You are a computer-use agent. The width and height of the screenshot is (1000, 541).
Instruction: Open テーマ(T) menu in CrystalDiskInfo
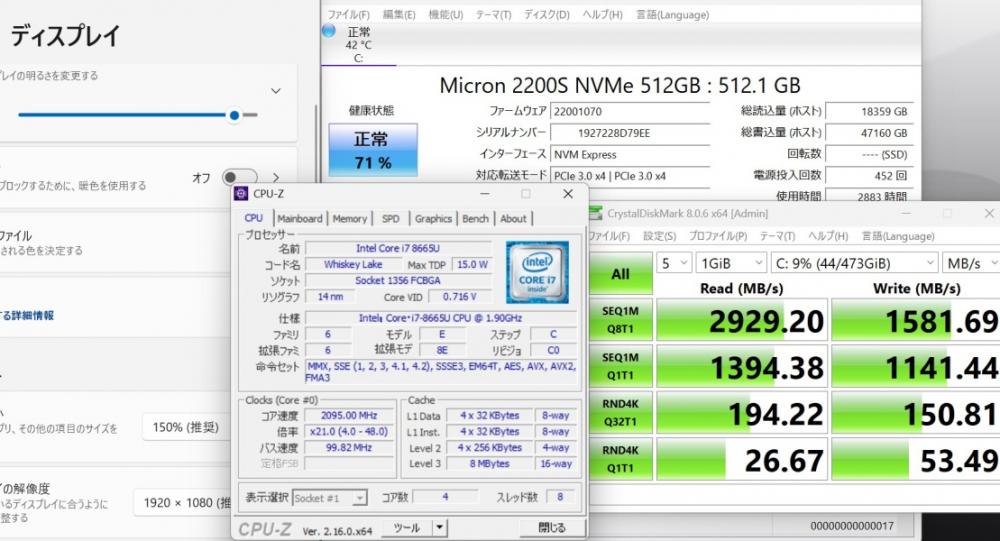[x=493, y=14]
